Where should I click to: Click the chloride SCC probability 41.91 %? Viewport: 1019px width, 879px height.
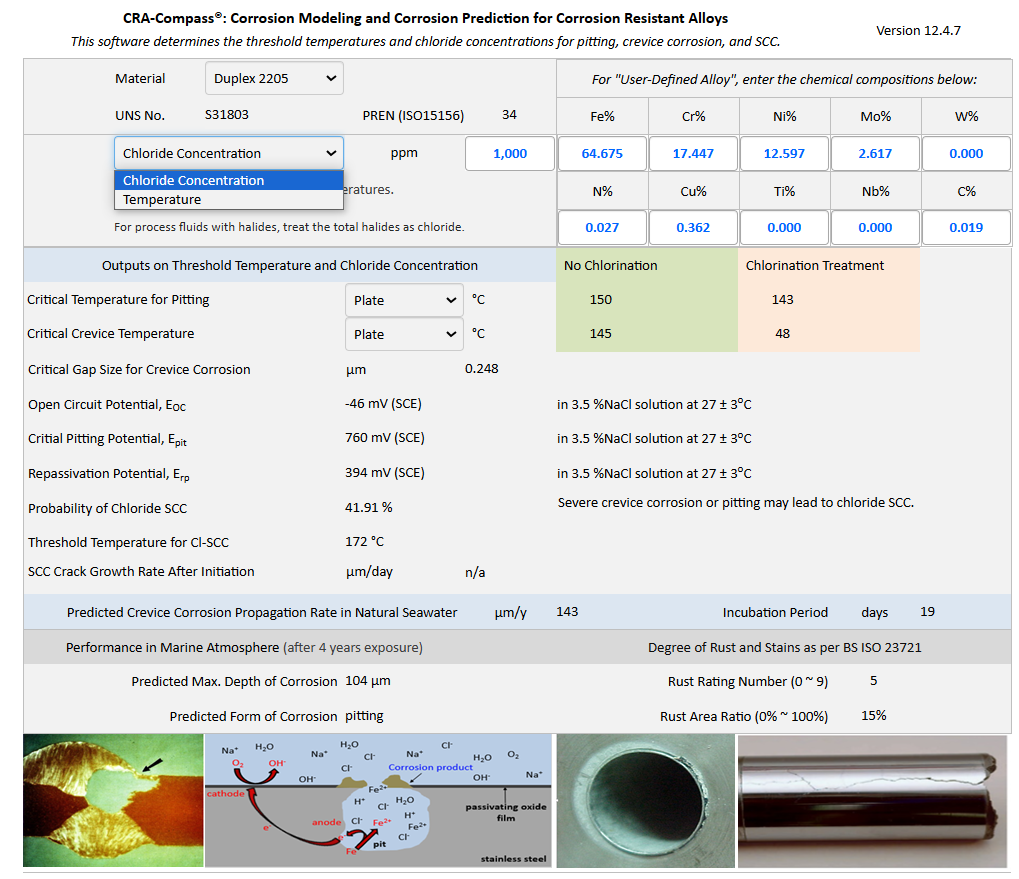click(368, 507)
